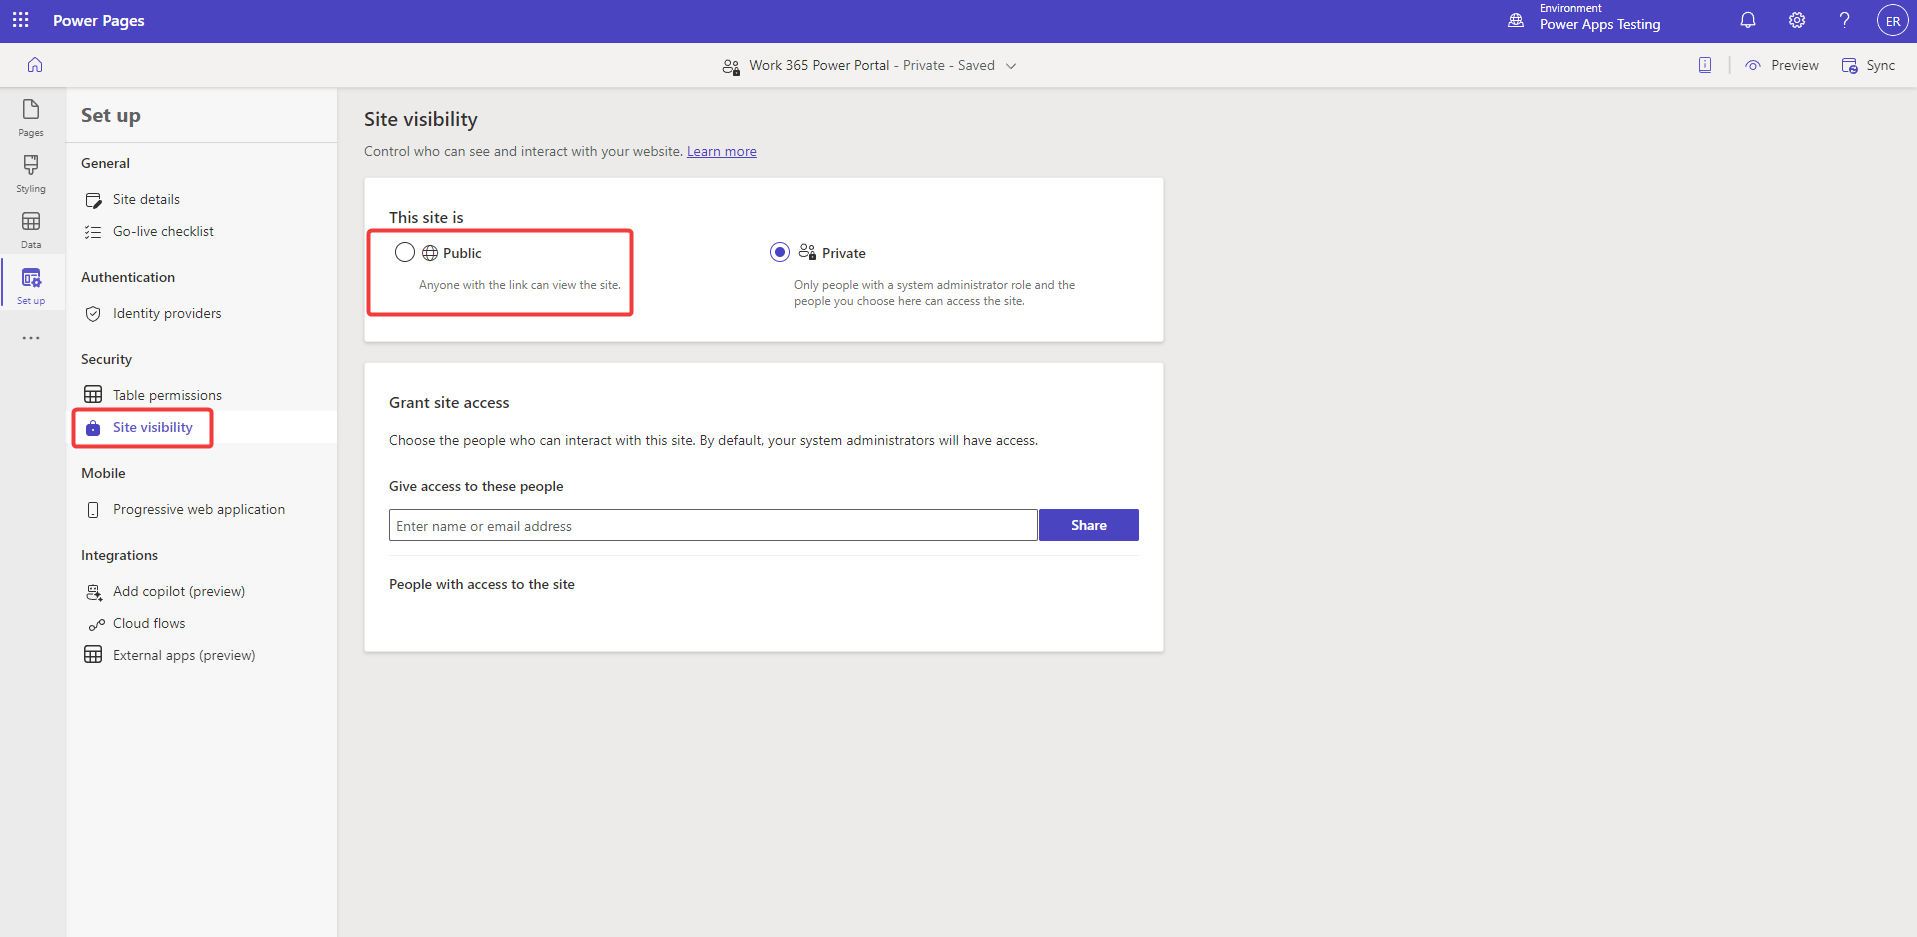Viewport: 1917px width, 937px height.
Task: Click the Progressive web application phone icon
Action: (93, 510)
